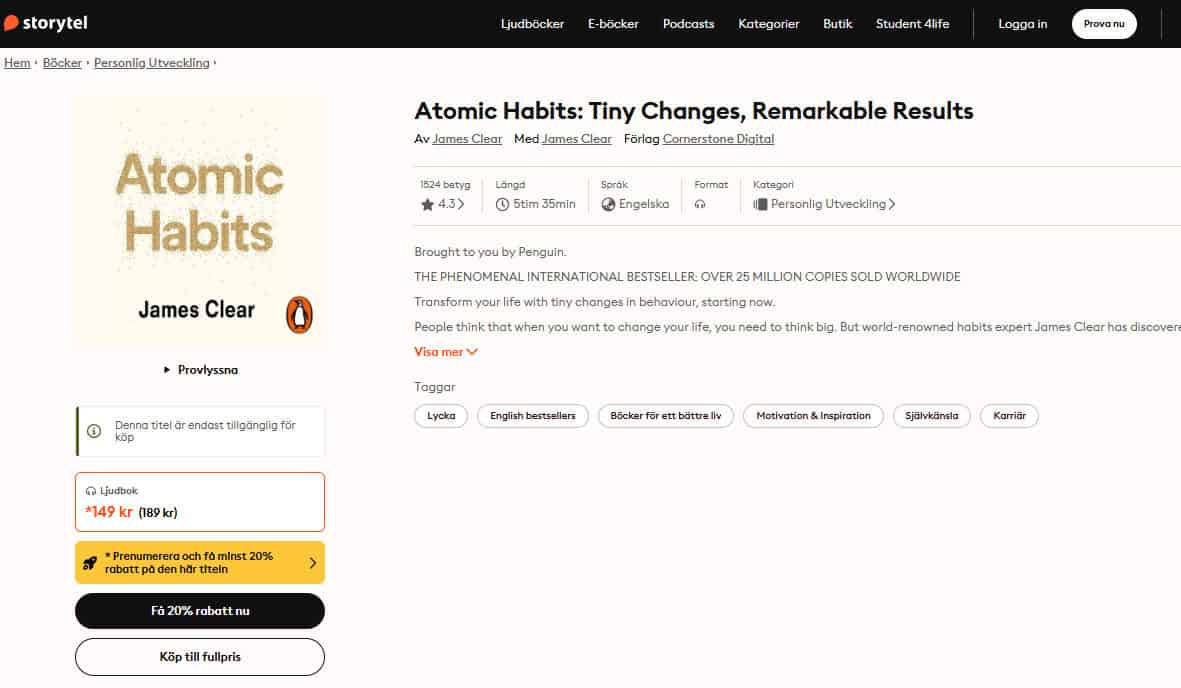Viewport: 1181px width, 688px height.
Task: Click the globe language icon
Action: pos(608,204)
